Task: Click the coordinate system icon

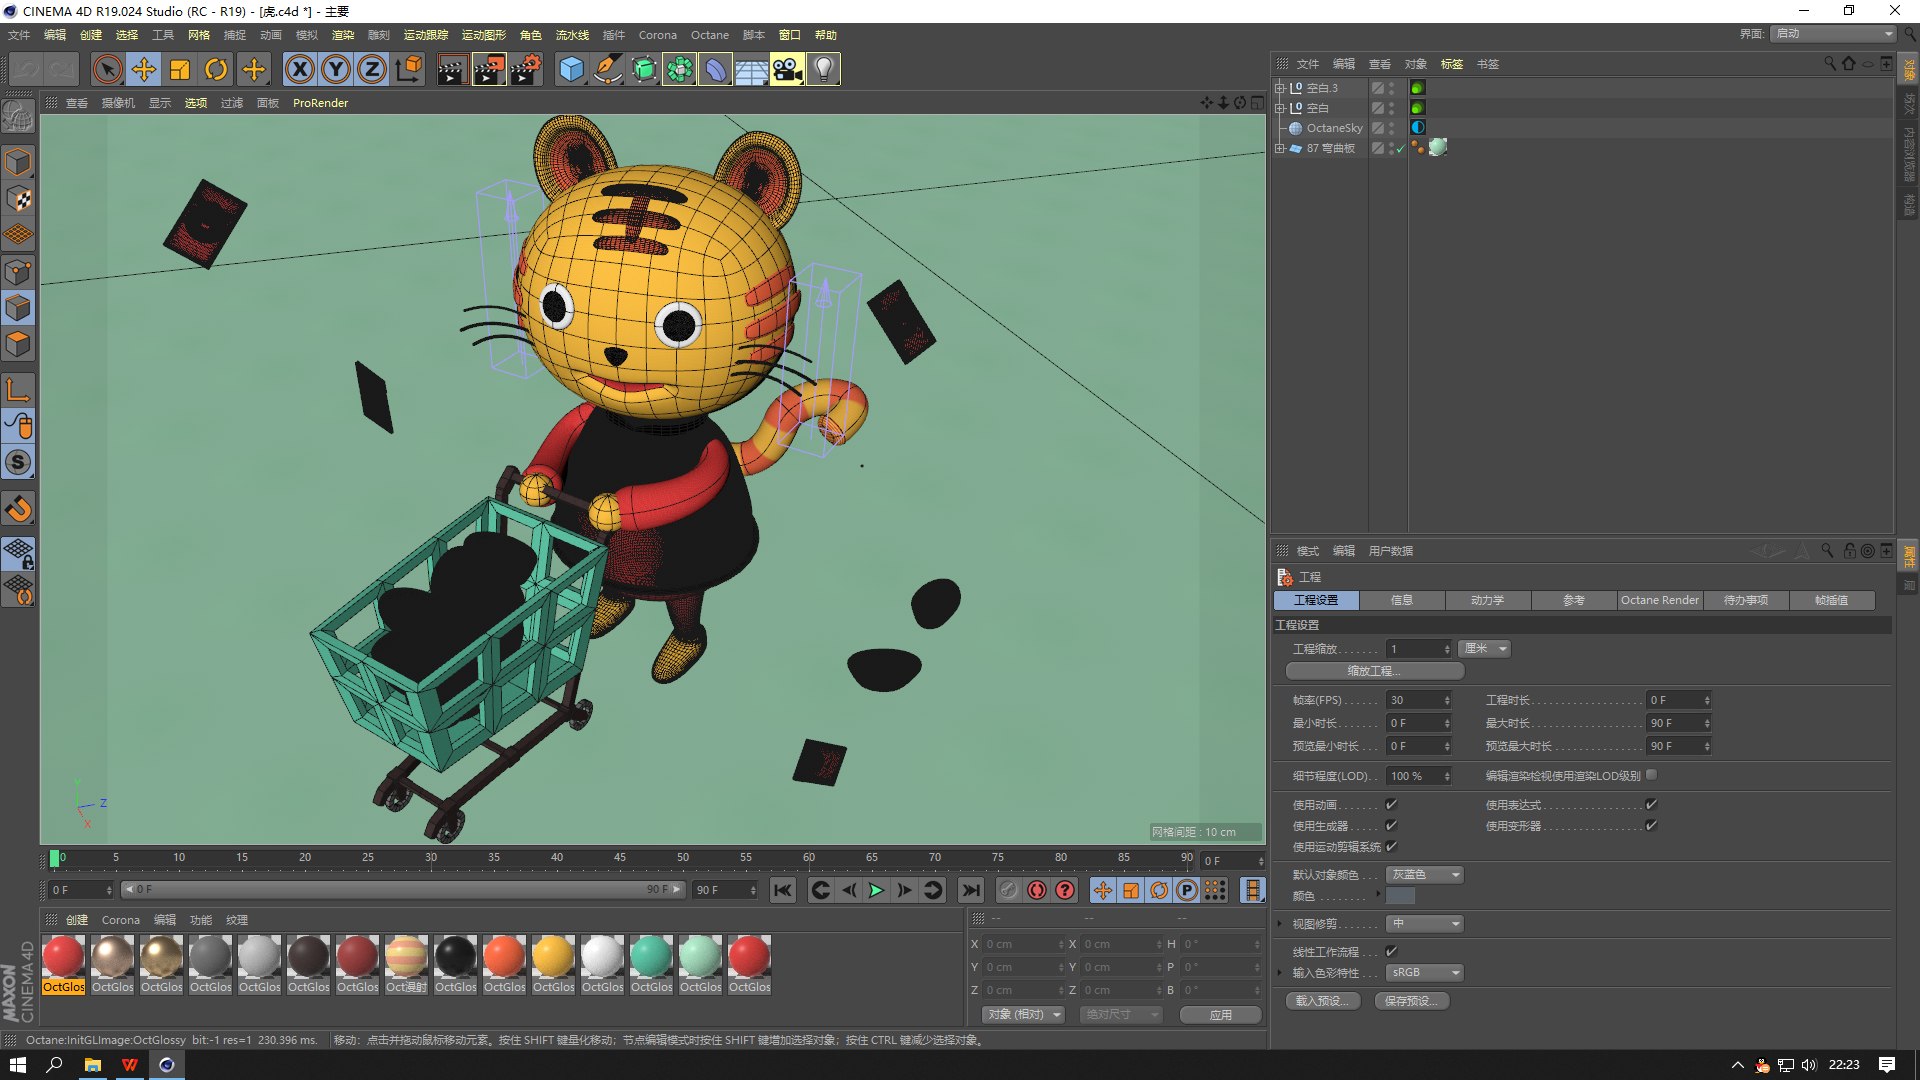Action: pos(409,69)
